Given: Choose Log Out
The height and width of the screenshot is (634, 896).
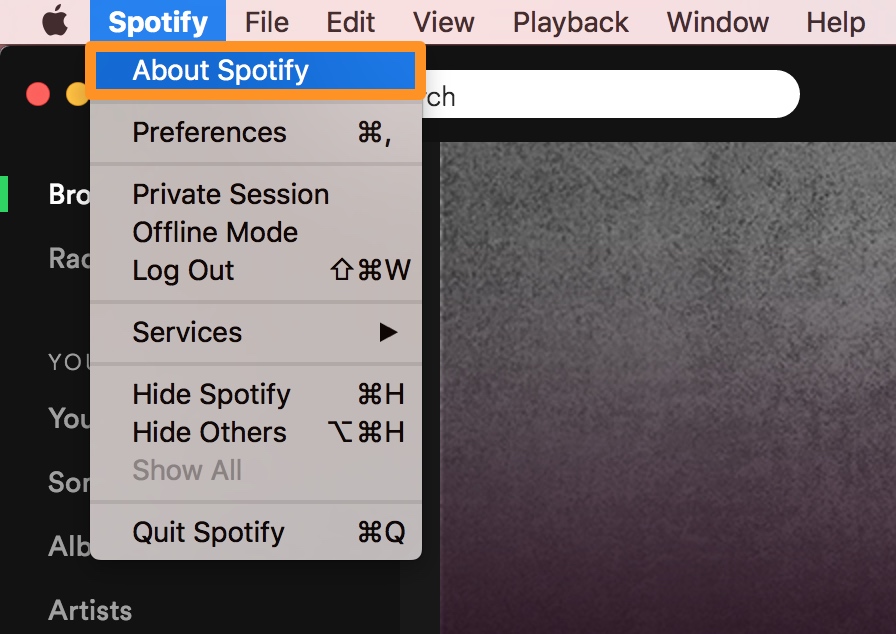Looking at the screenshot, I should (x=256, y=270).
